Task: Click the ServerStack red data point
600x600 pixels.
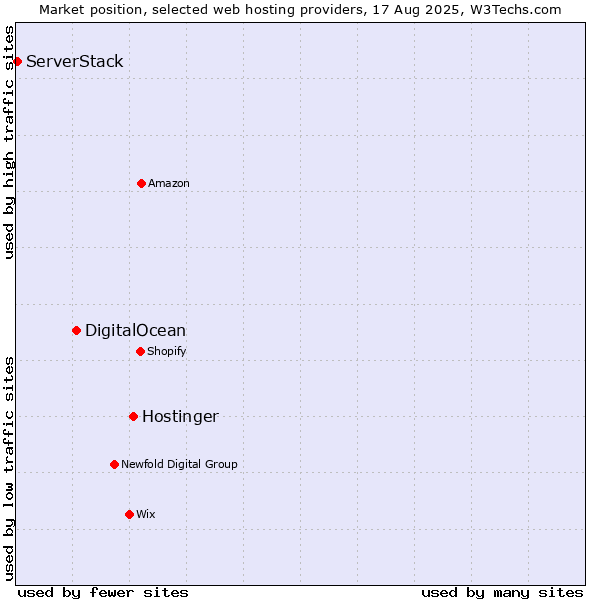Action: 17,61
